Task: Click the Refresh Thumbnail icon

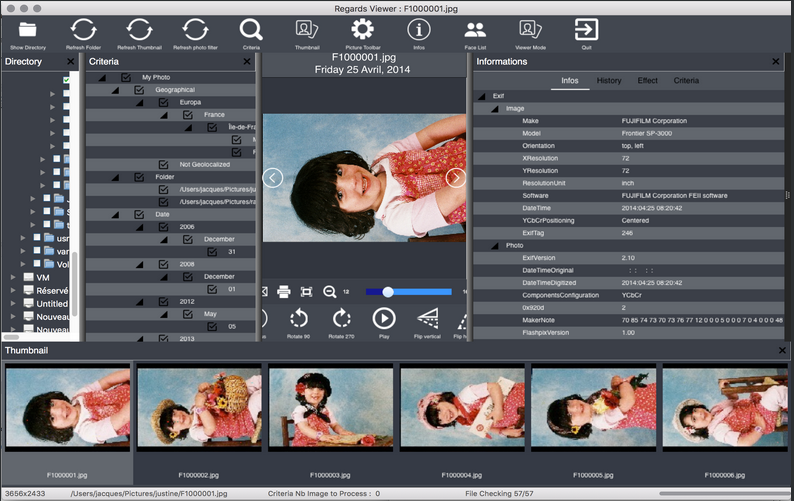Action: [x=139, y=30]
